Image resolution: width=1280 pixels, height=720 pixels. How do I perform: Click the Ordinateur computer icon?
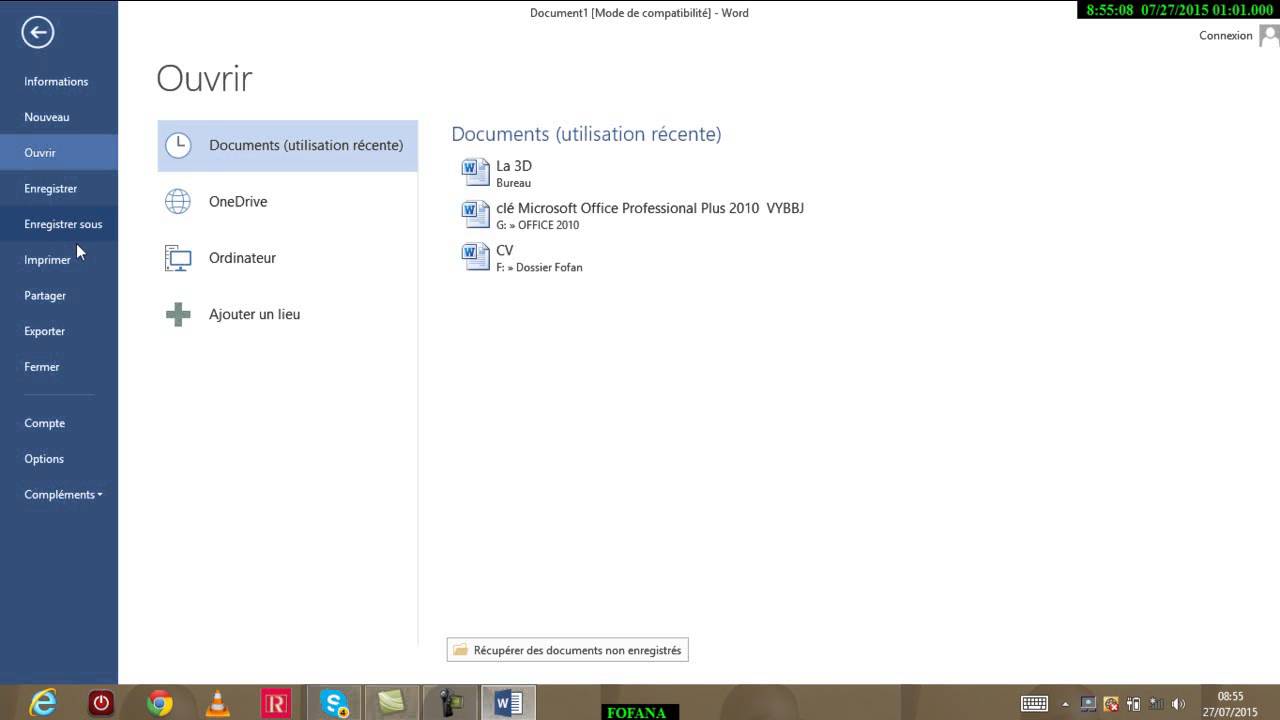click(178, 258)
